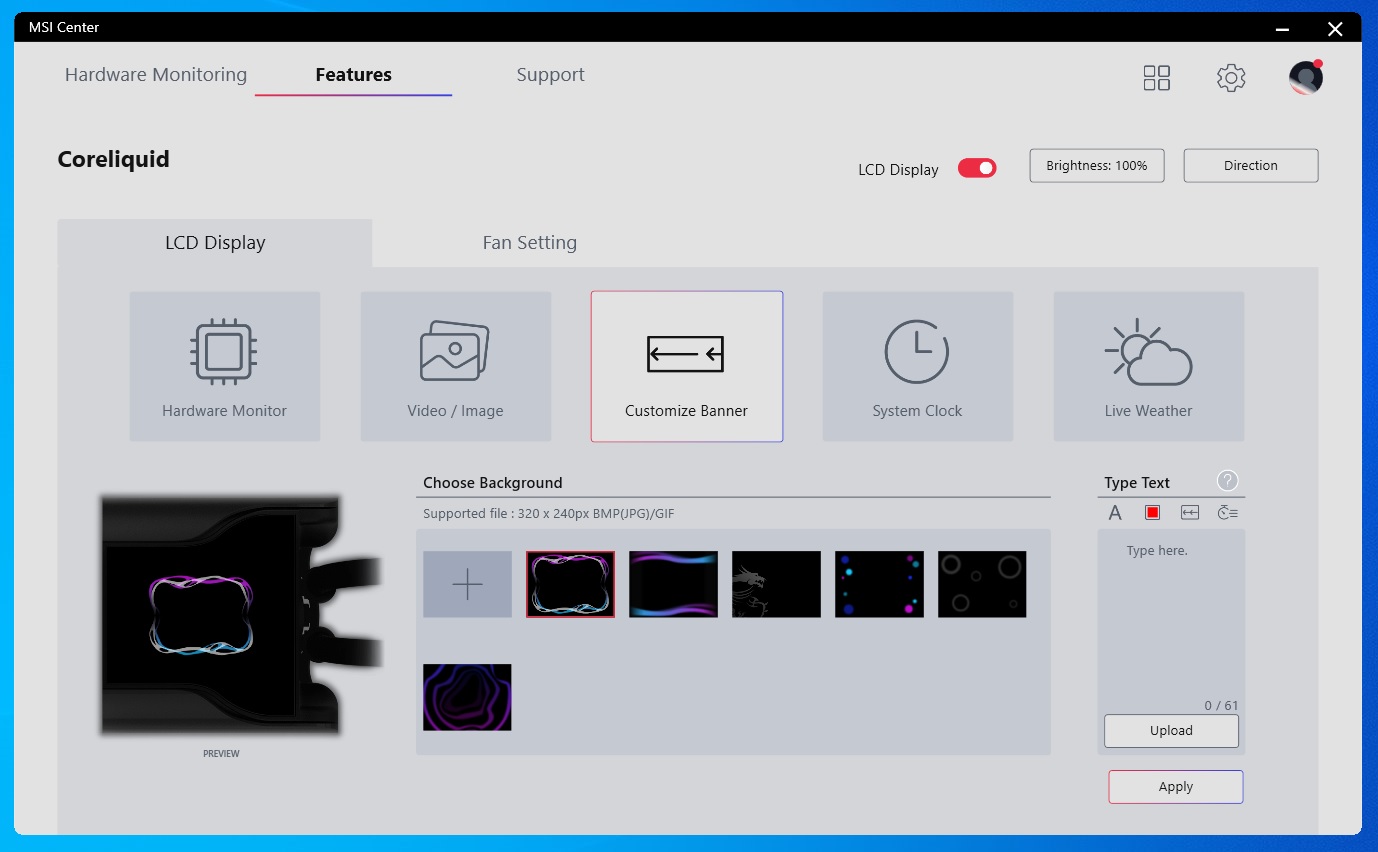
Task: Open the Support tab
Action: click(x=550, y=75)
